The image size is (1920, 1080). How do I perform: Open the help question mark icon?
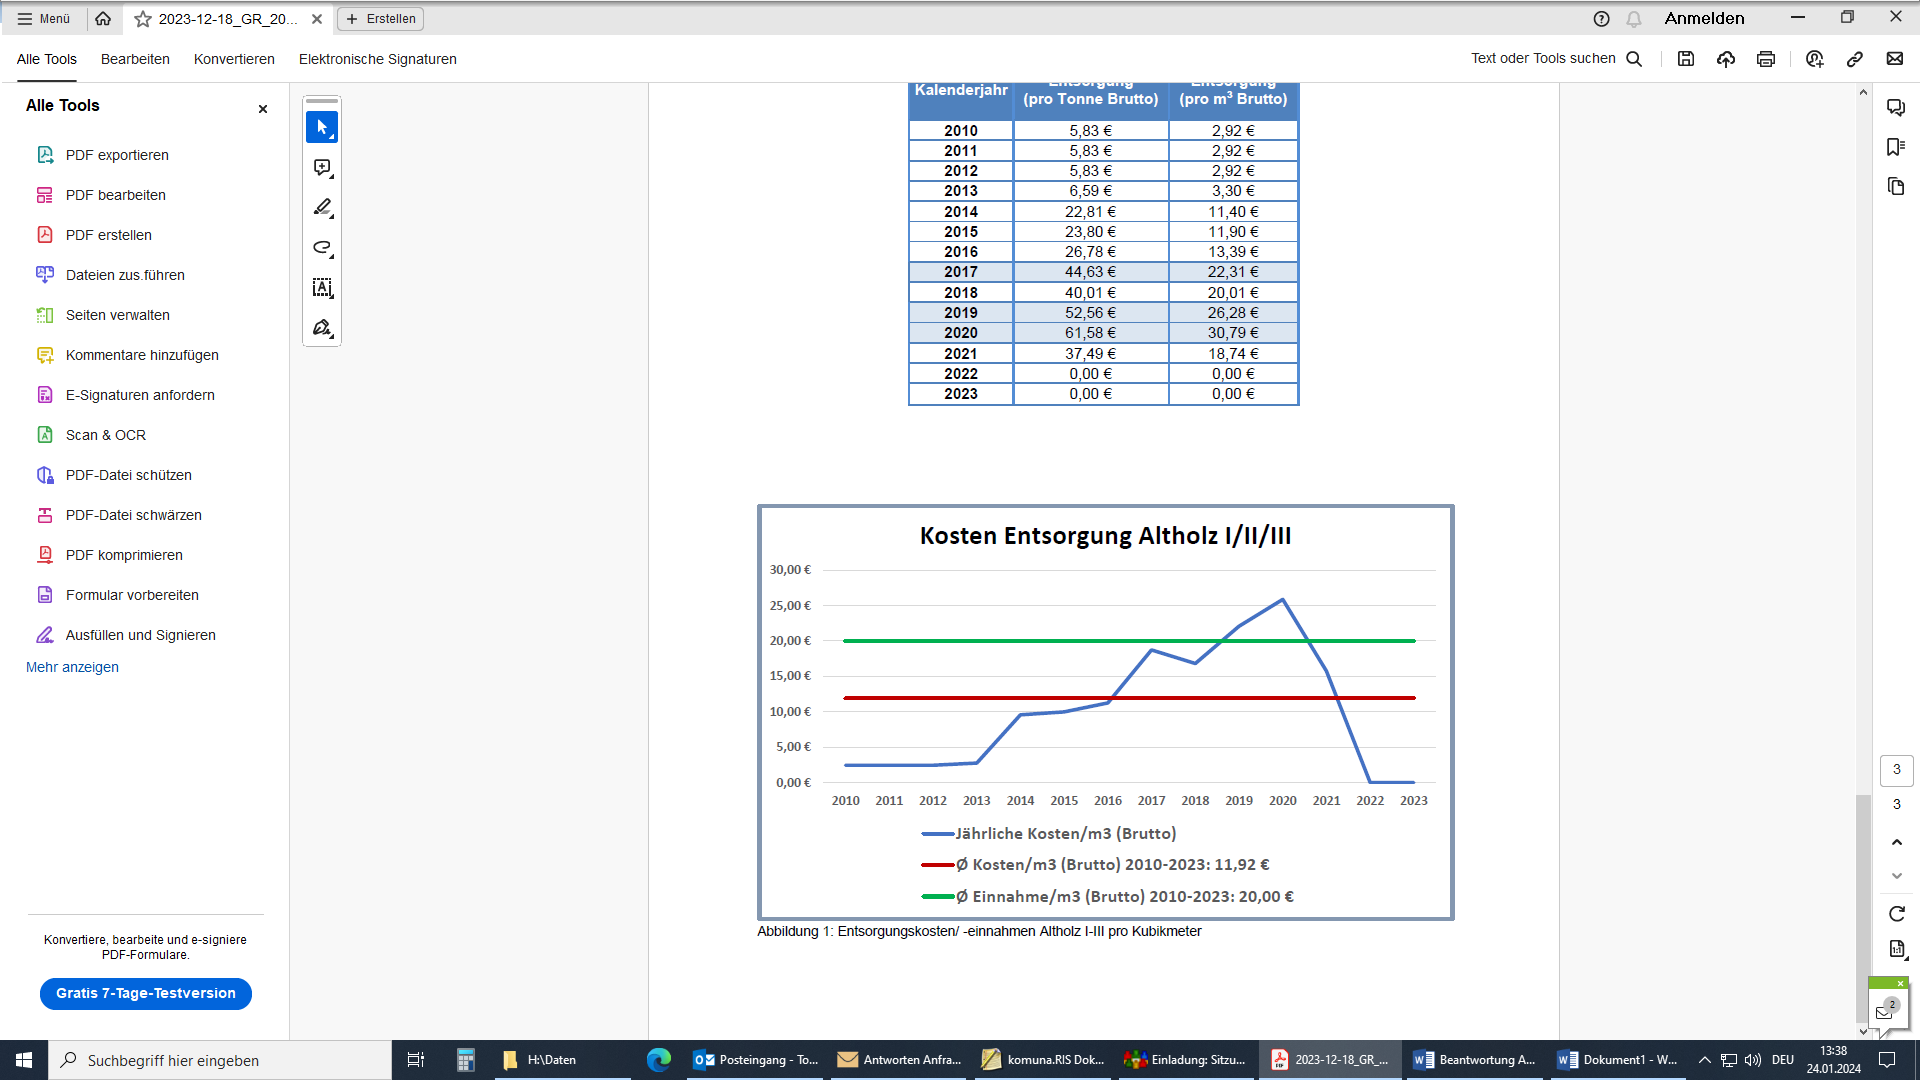[x=1601, y=19]
